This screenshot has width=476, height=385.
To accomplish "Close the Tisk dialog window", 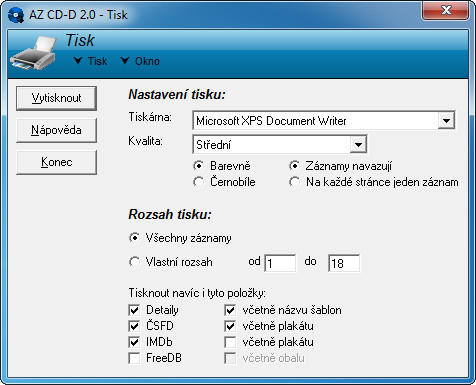I will pyautogui.click(x=446, y=11).
